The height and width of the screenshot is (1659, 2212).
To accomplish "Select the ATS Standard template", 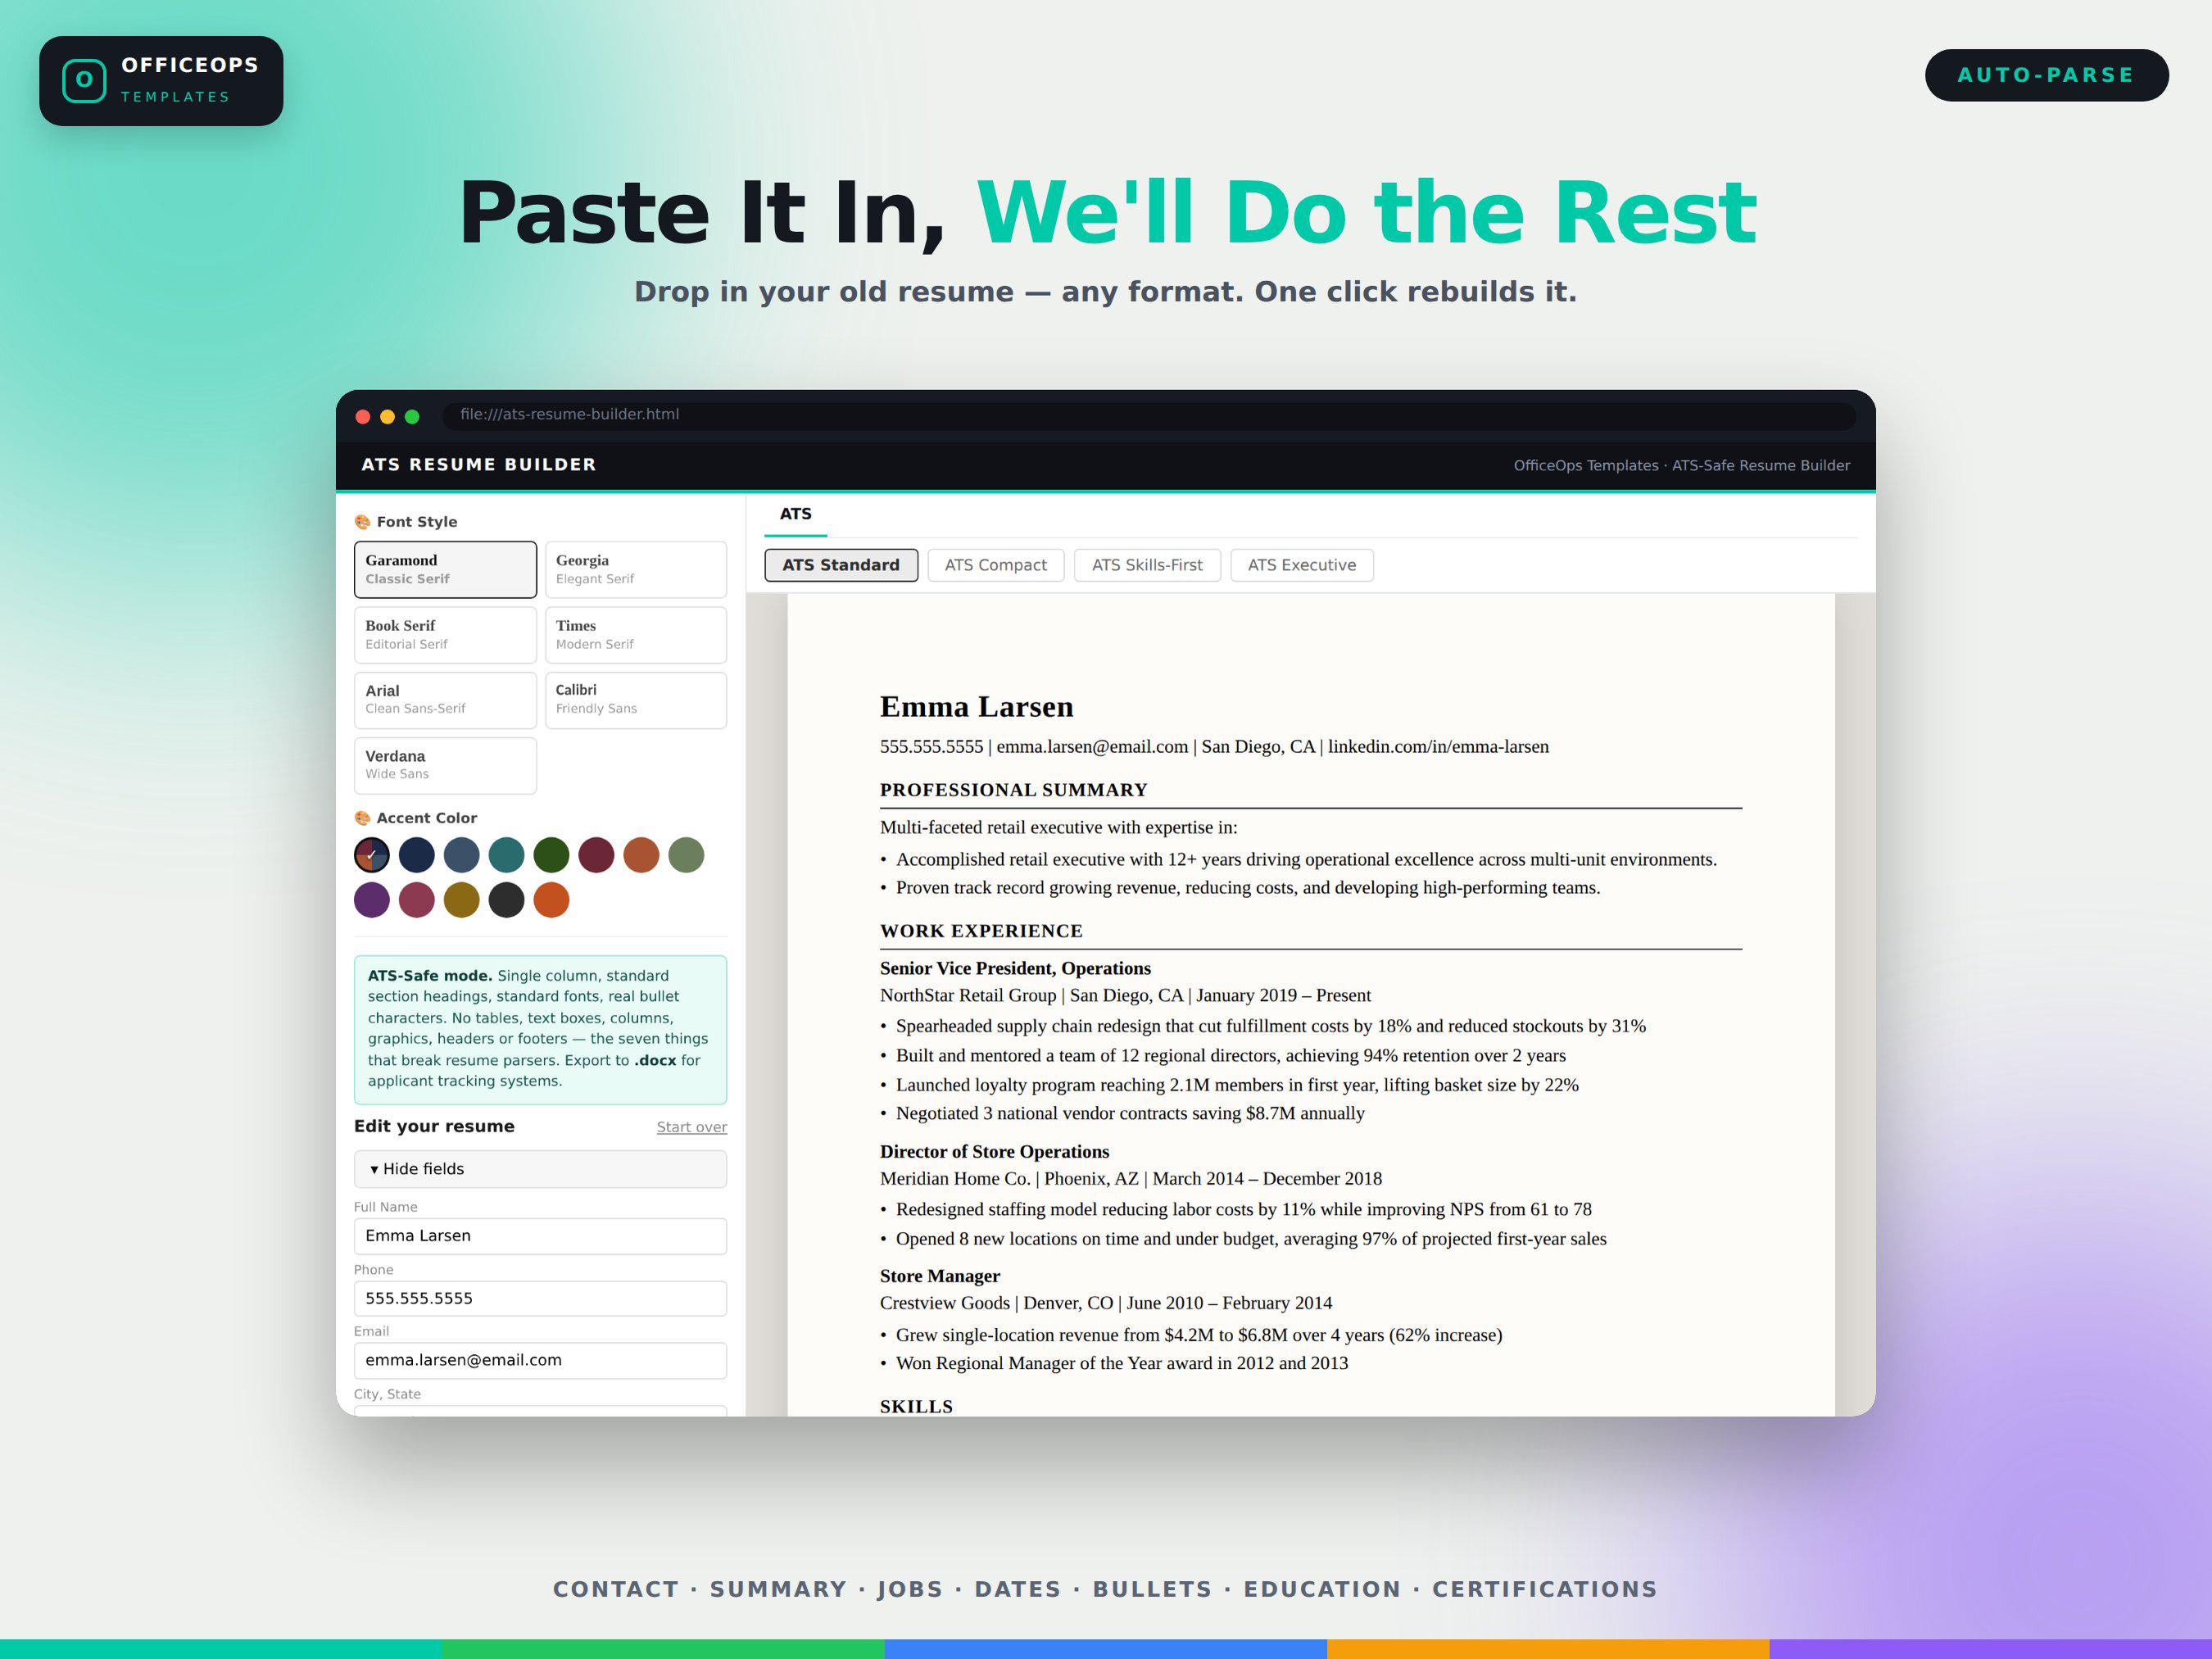I will [x=841, y=565].
